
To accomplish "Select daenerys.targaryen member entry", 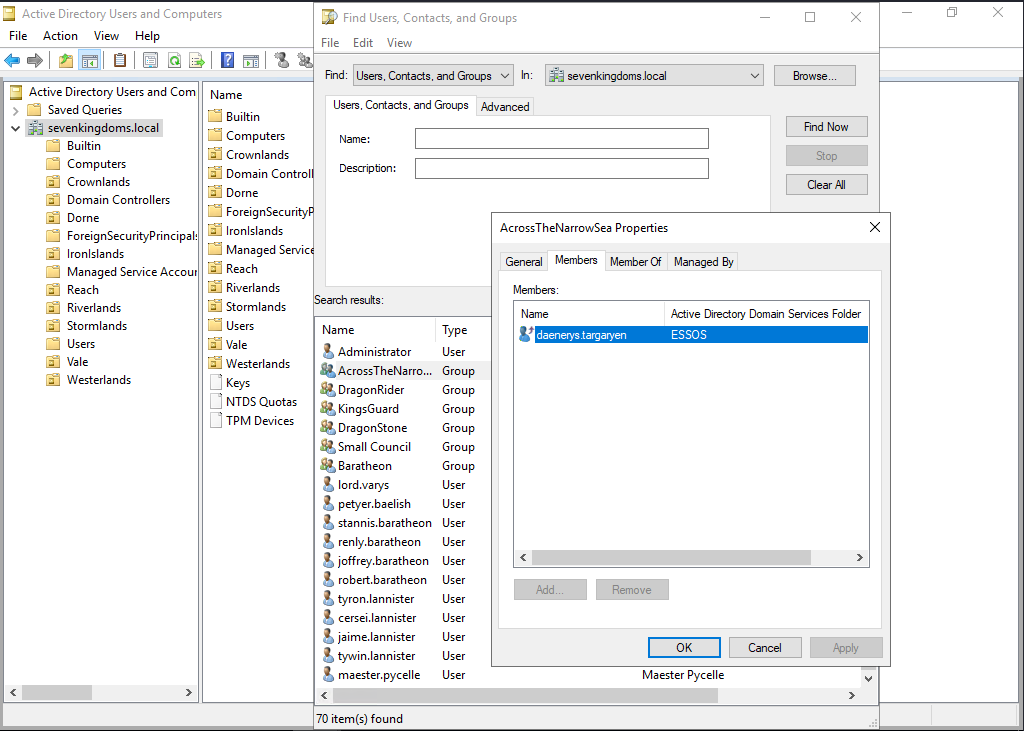I will [581, 335].
